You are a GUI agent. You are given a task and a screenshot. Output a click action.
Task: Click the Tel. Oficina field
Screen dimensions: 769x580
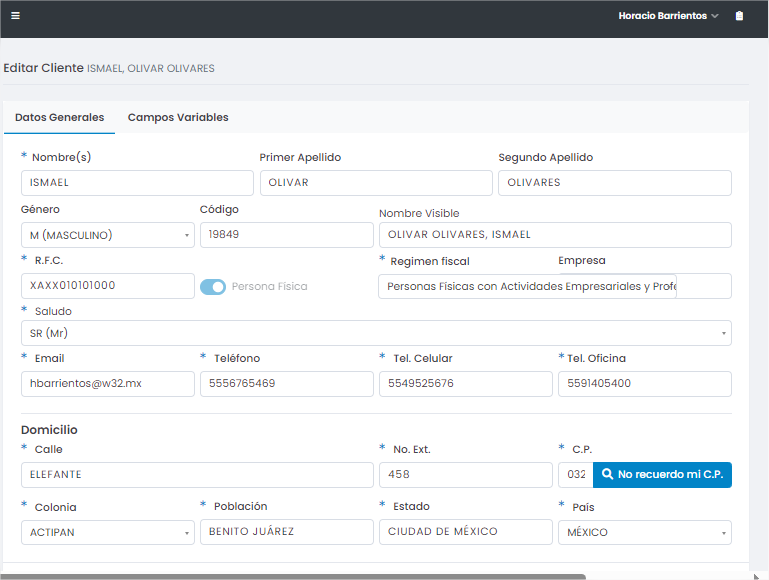pos(645,384)
